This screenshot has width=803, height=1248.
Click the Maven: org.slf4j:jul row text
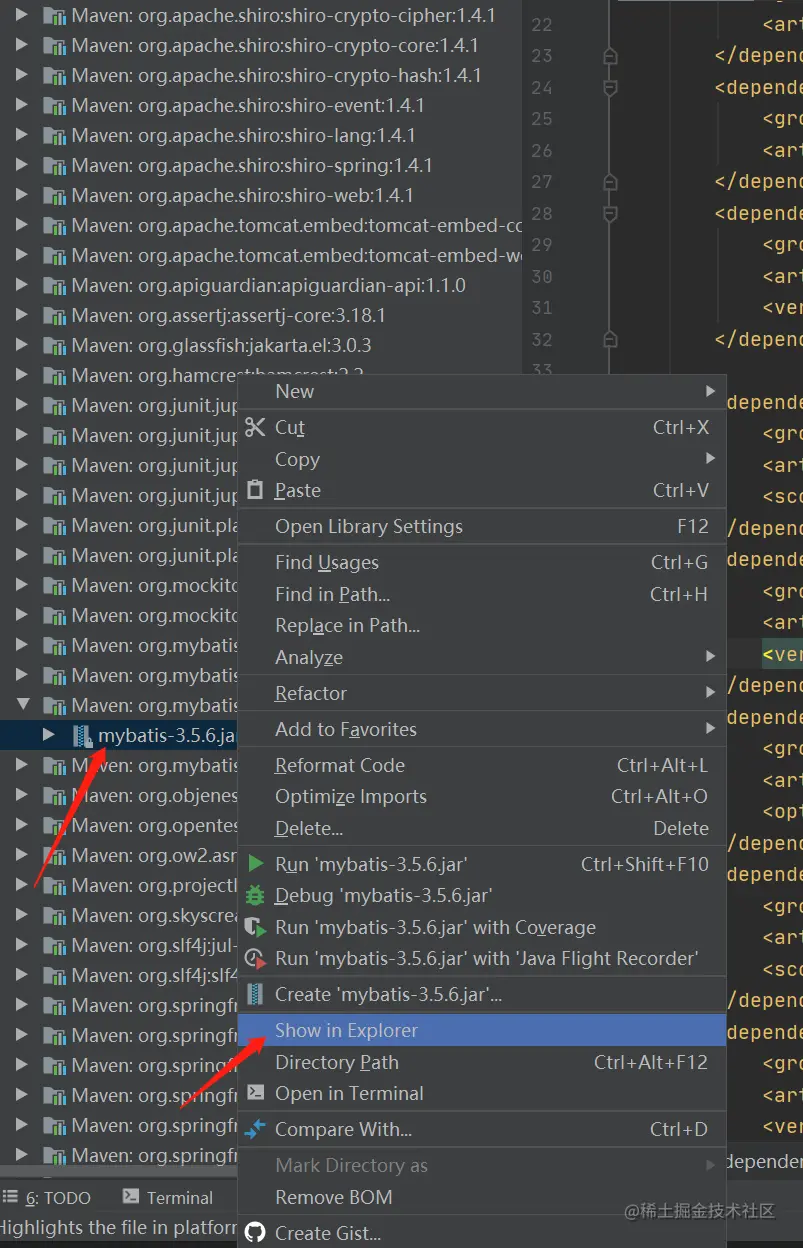click(x=155, y=946)
